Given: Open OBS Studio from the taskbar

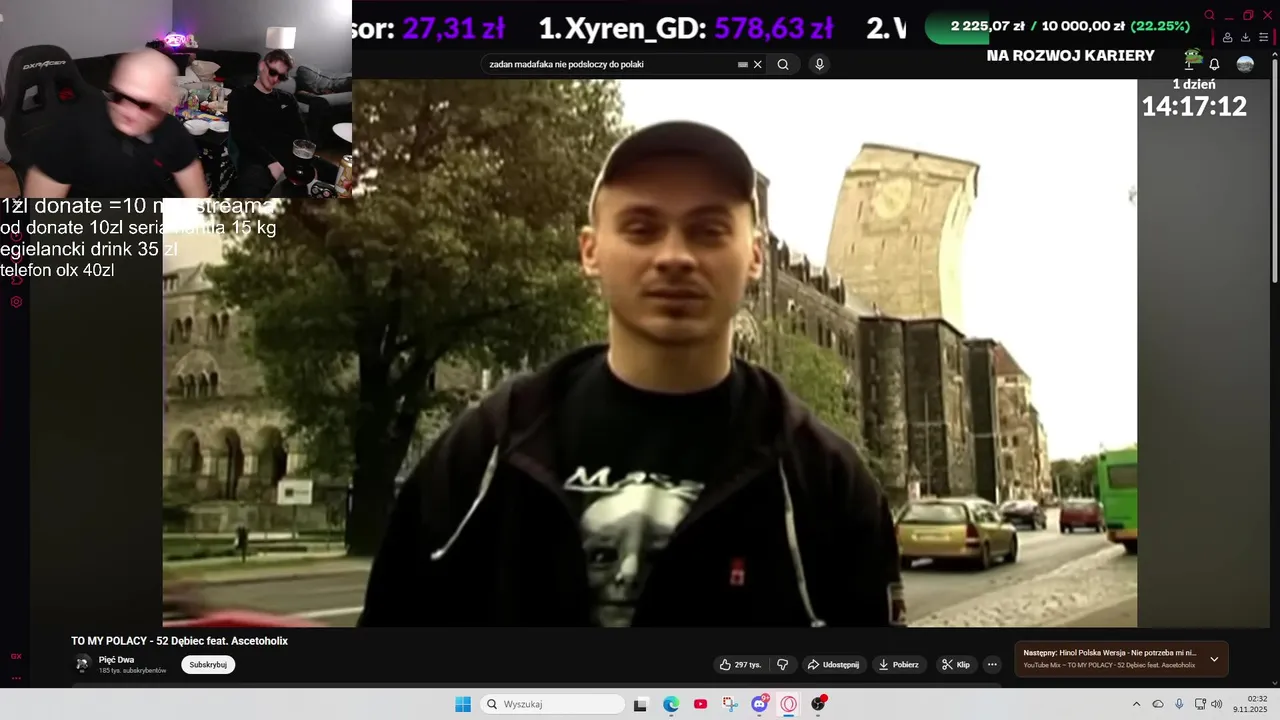Looking at the screenshot, I should click(818, 704).
